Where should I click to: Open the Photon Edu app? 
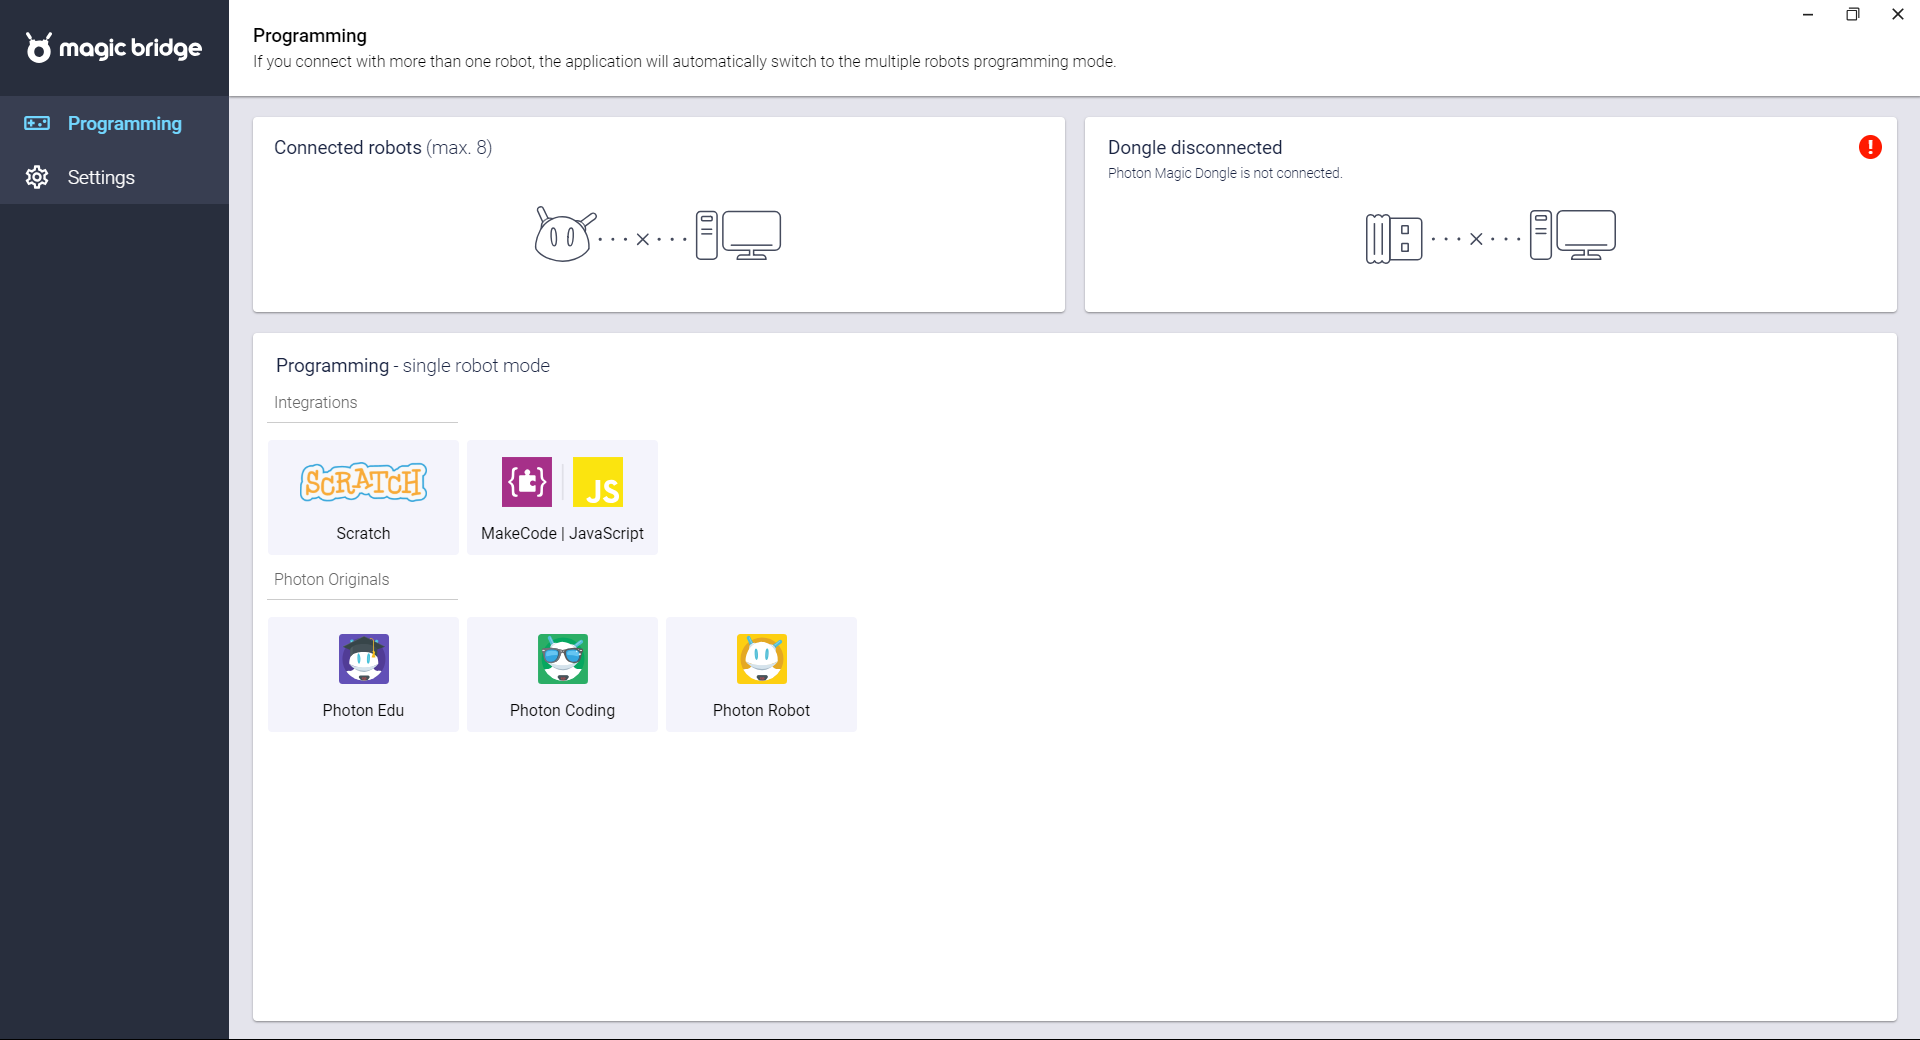coord(363,674)
